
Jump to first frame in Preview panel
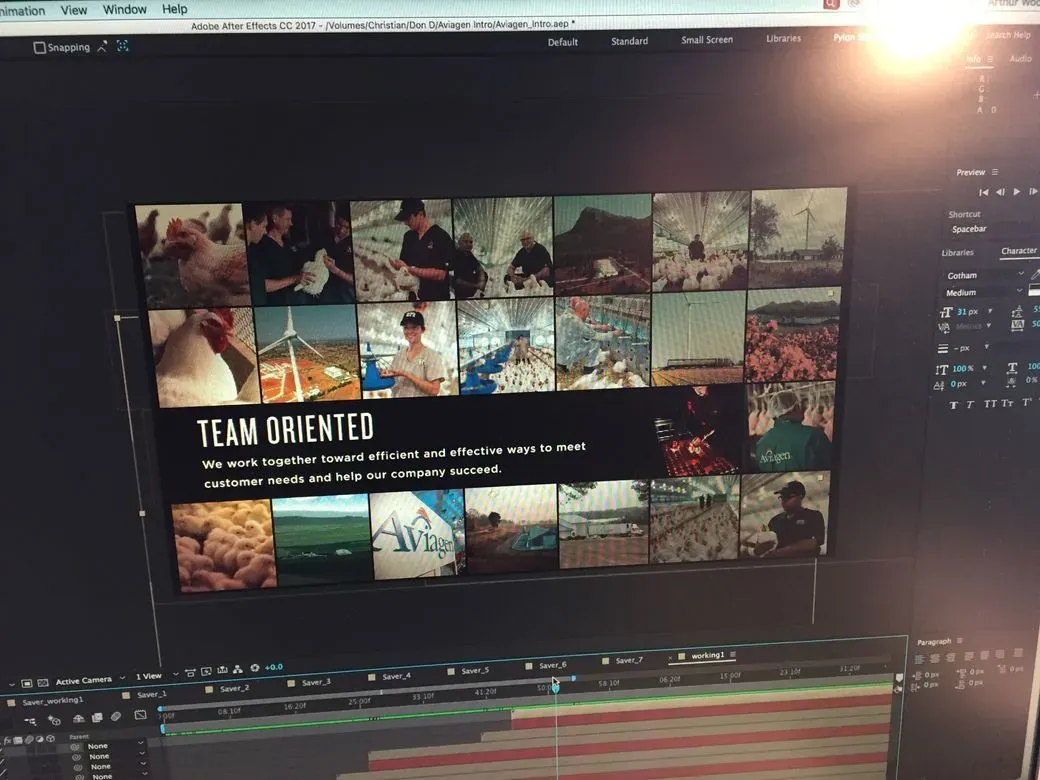click(984, 192)
